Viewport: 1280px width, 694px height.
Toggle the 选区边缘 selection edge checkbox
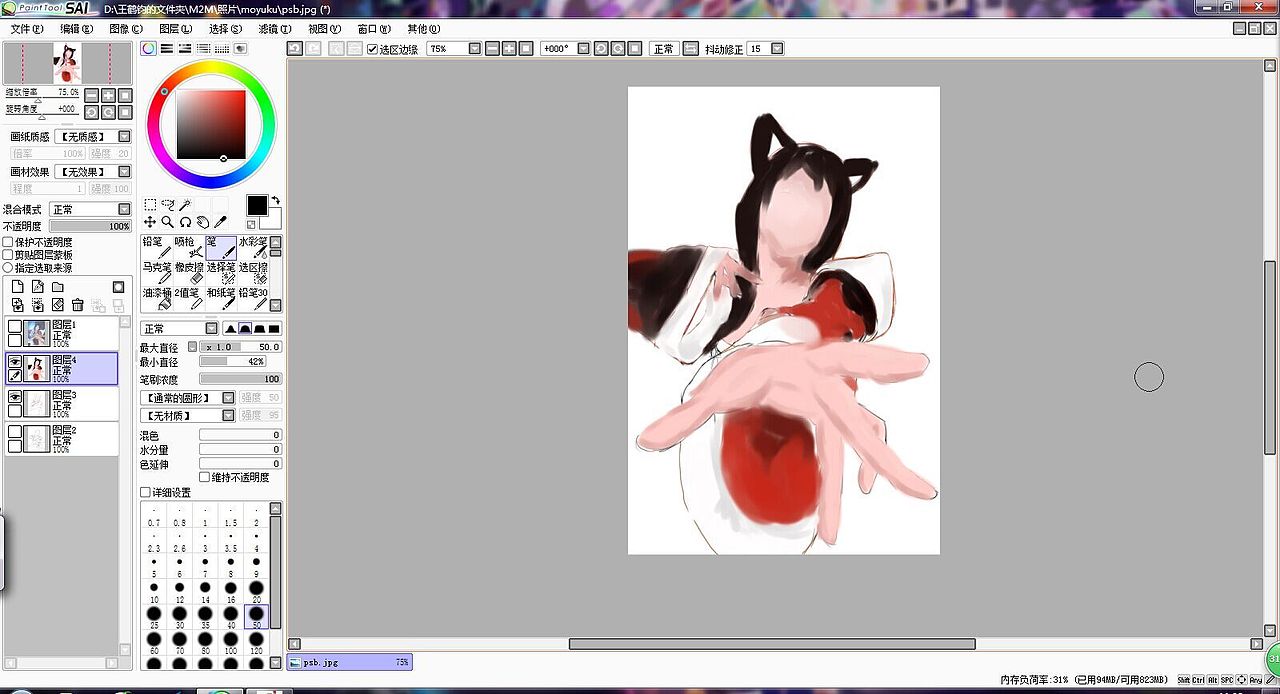point(373,49)
